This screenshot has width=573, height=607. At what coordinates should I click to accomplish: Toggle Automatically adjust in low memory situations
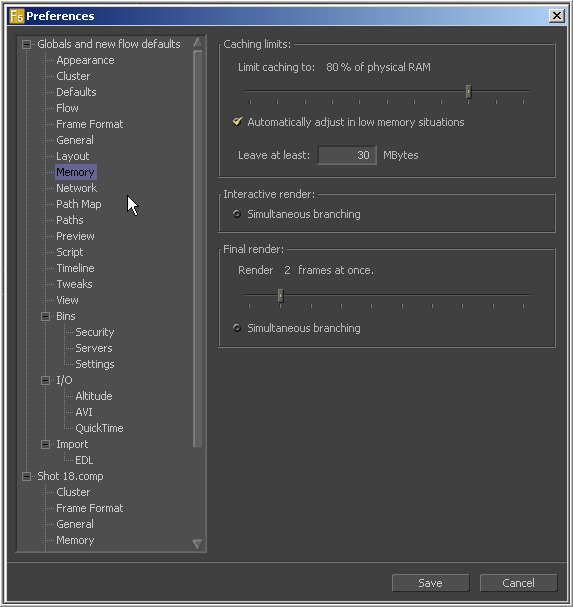237,122
